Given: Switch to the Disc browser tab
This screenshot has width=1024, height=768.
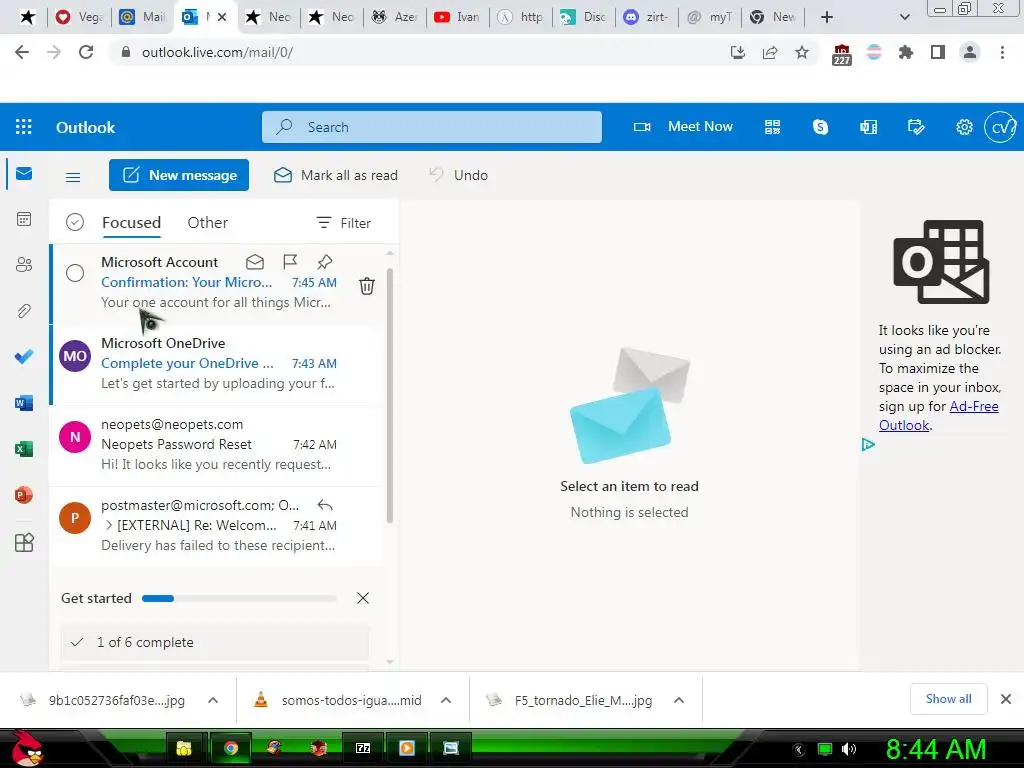Looking at the screenshot, I should coord(583,17).
